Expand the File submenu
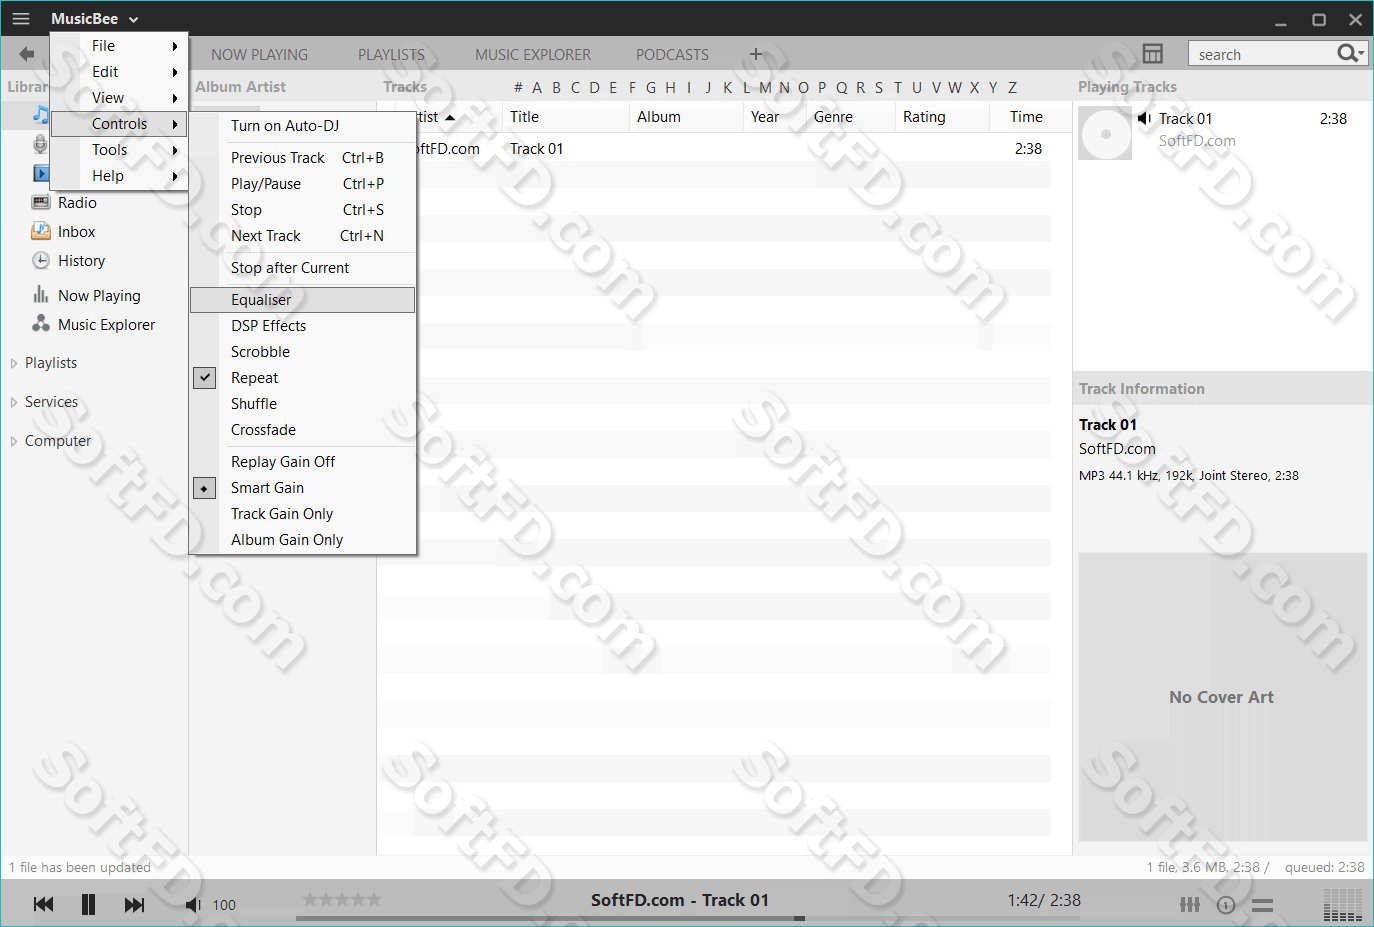The width and height of the screenshot is (1374, 927). coord(119,45)
